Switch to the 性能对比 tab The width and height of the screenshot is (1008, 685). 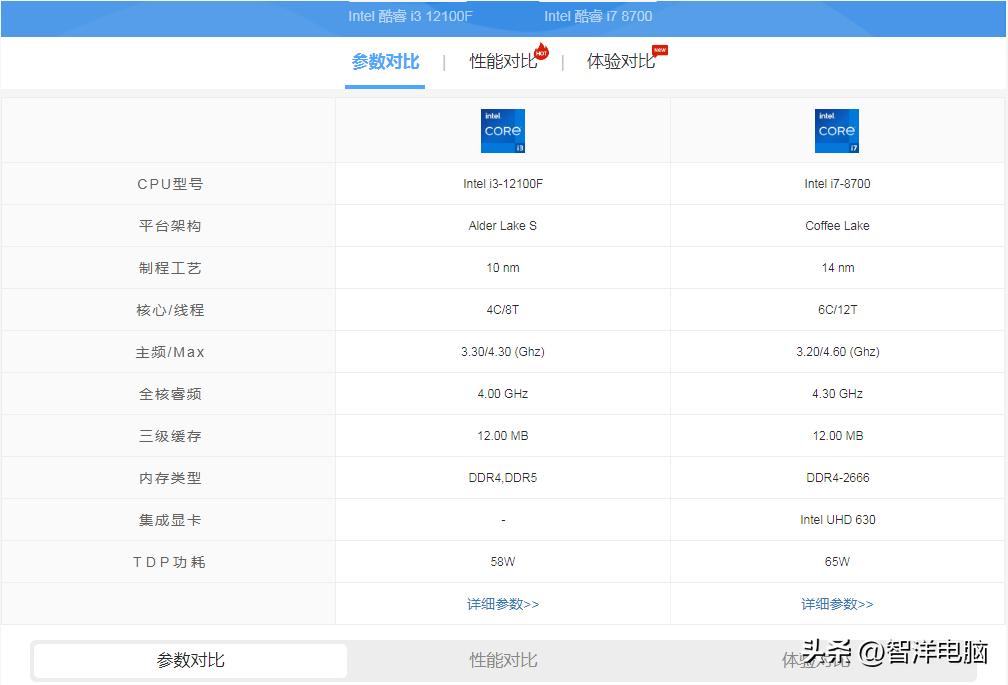[x=504, y=62]
